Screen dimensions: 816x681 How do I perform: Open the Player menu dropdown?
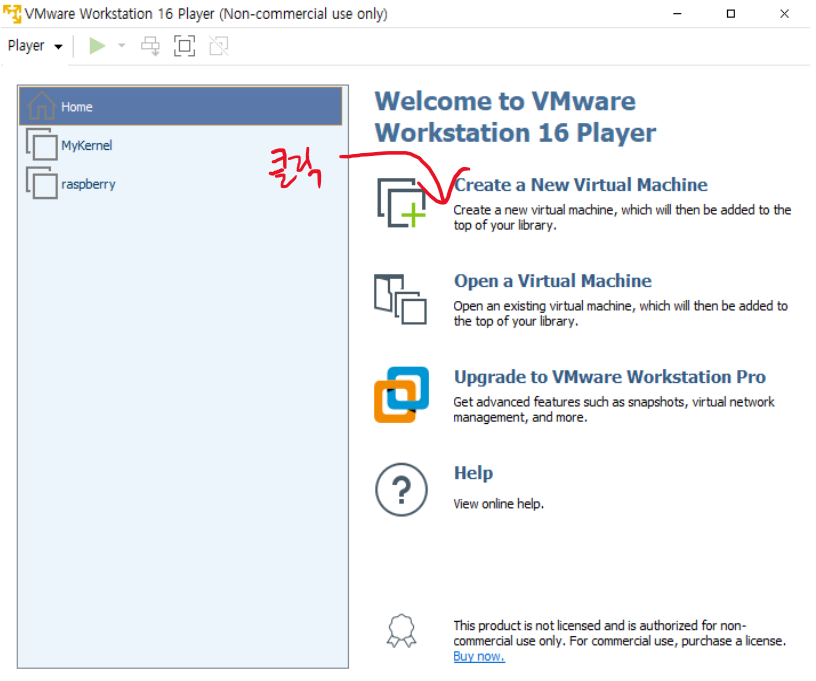tap(35, 46)
